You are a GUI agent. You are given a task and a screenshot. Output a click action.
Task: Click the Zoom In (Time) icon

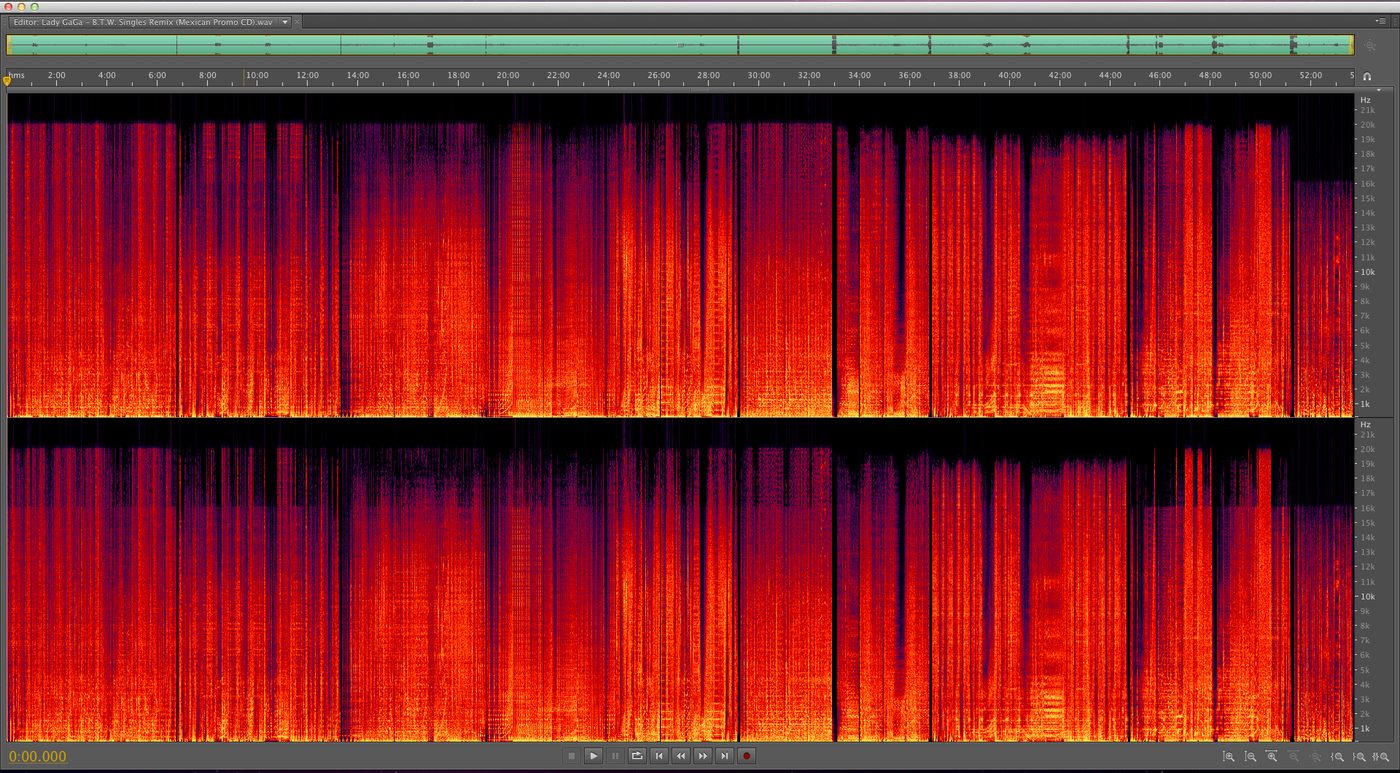click(1272, 757)
